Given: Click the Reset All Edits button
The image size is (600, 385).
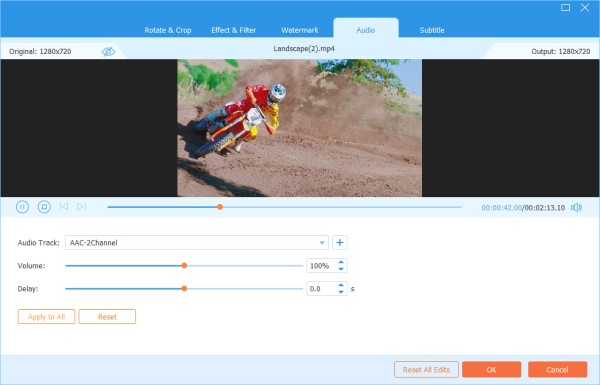Looking at the screenshot, I should pyautogui.click(x=426, y=370).
